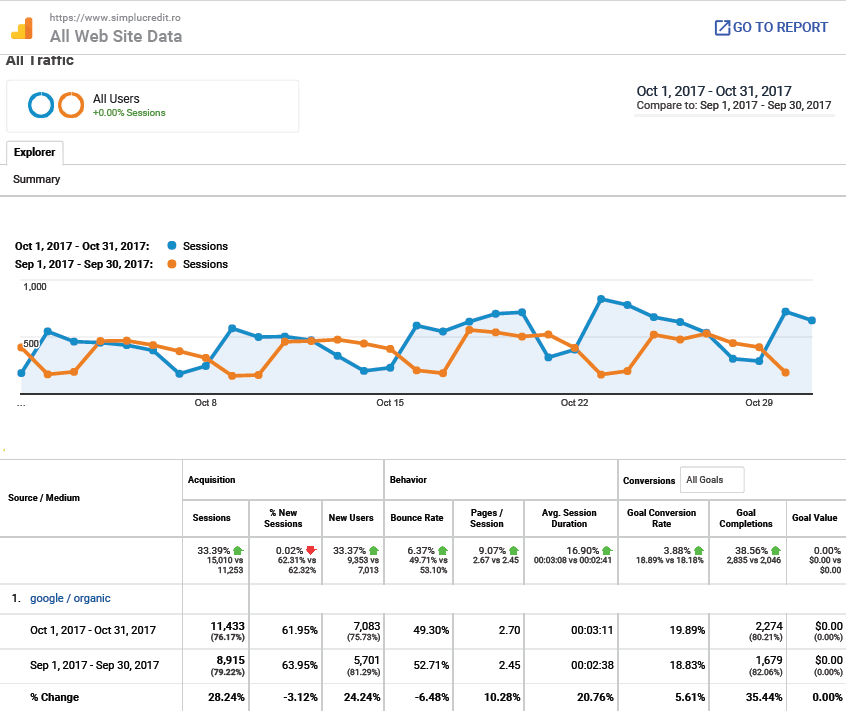Open the GO TO REPORT link

point(780,27)
